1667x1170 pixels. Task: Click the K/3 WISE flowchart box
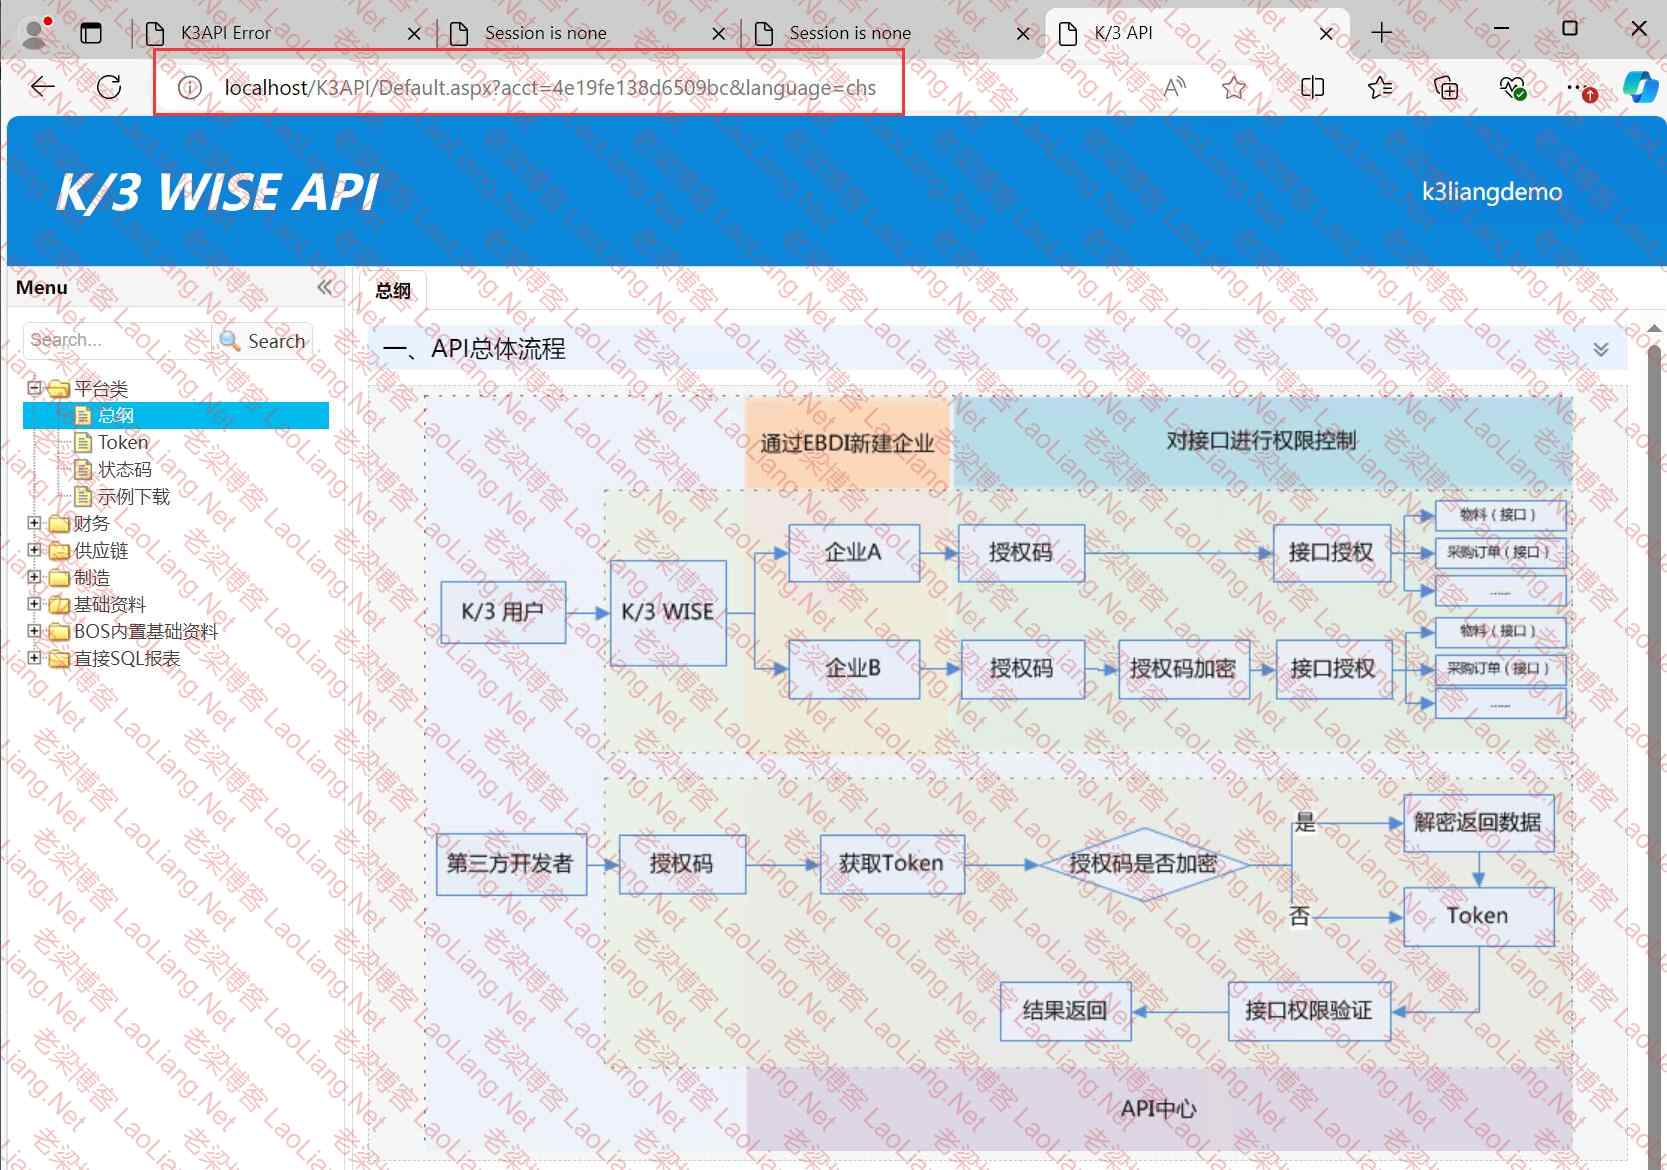pos(668,612)
